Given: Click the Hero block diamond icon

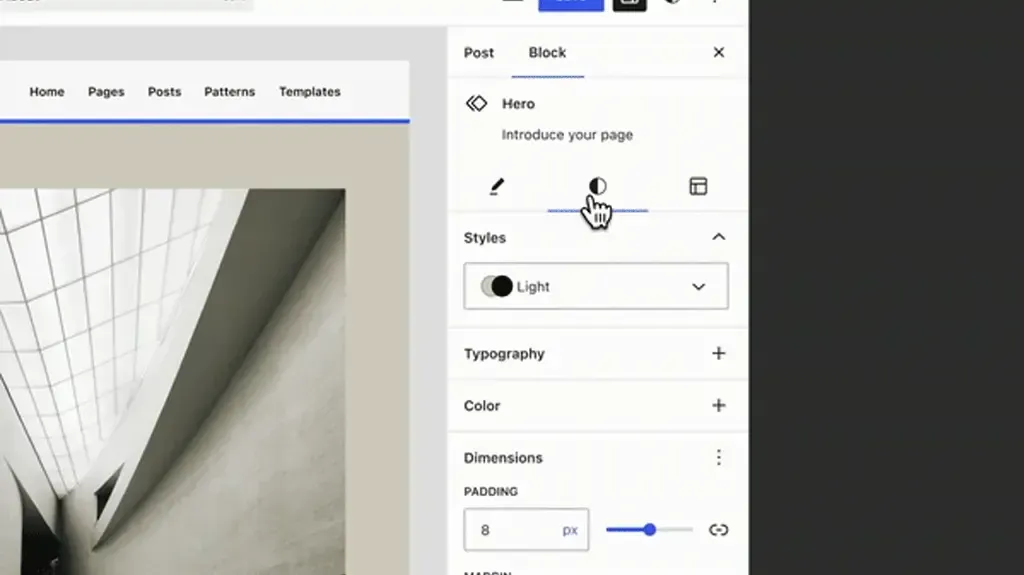Looking at the screenshot, I should [477, 103].
